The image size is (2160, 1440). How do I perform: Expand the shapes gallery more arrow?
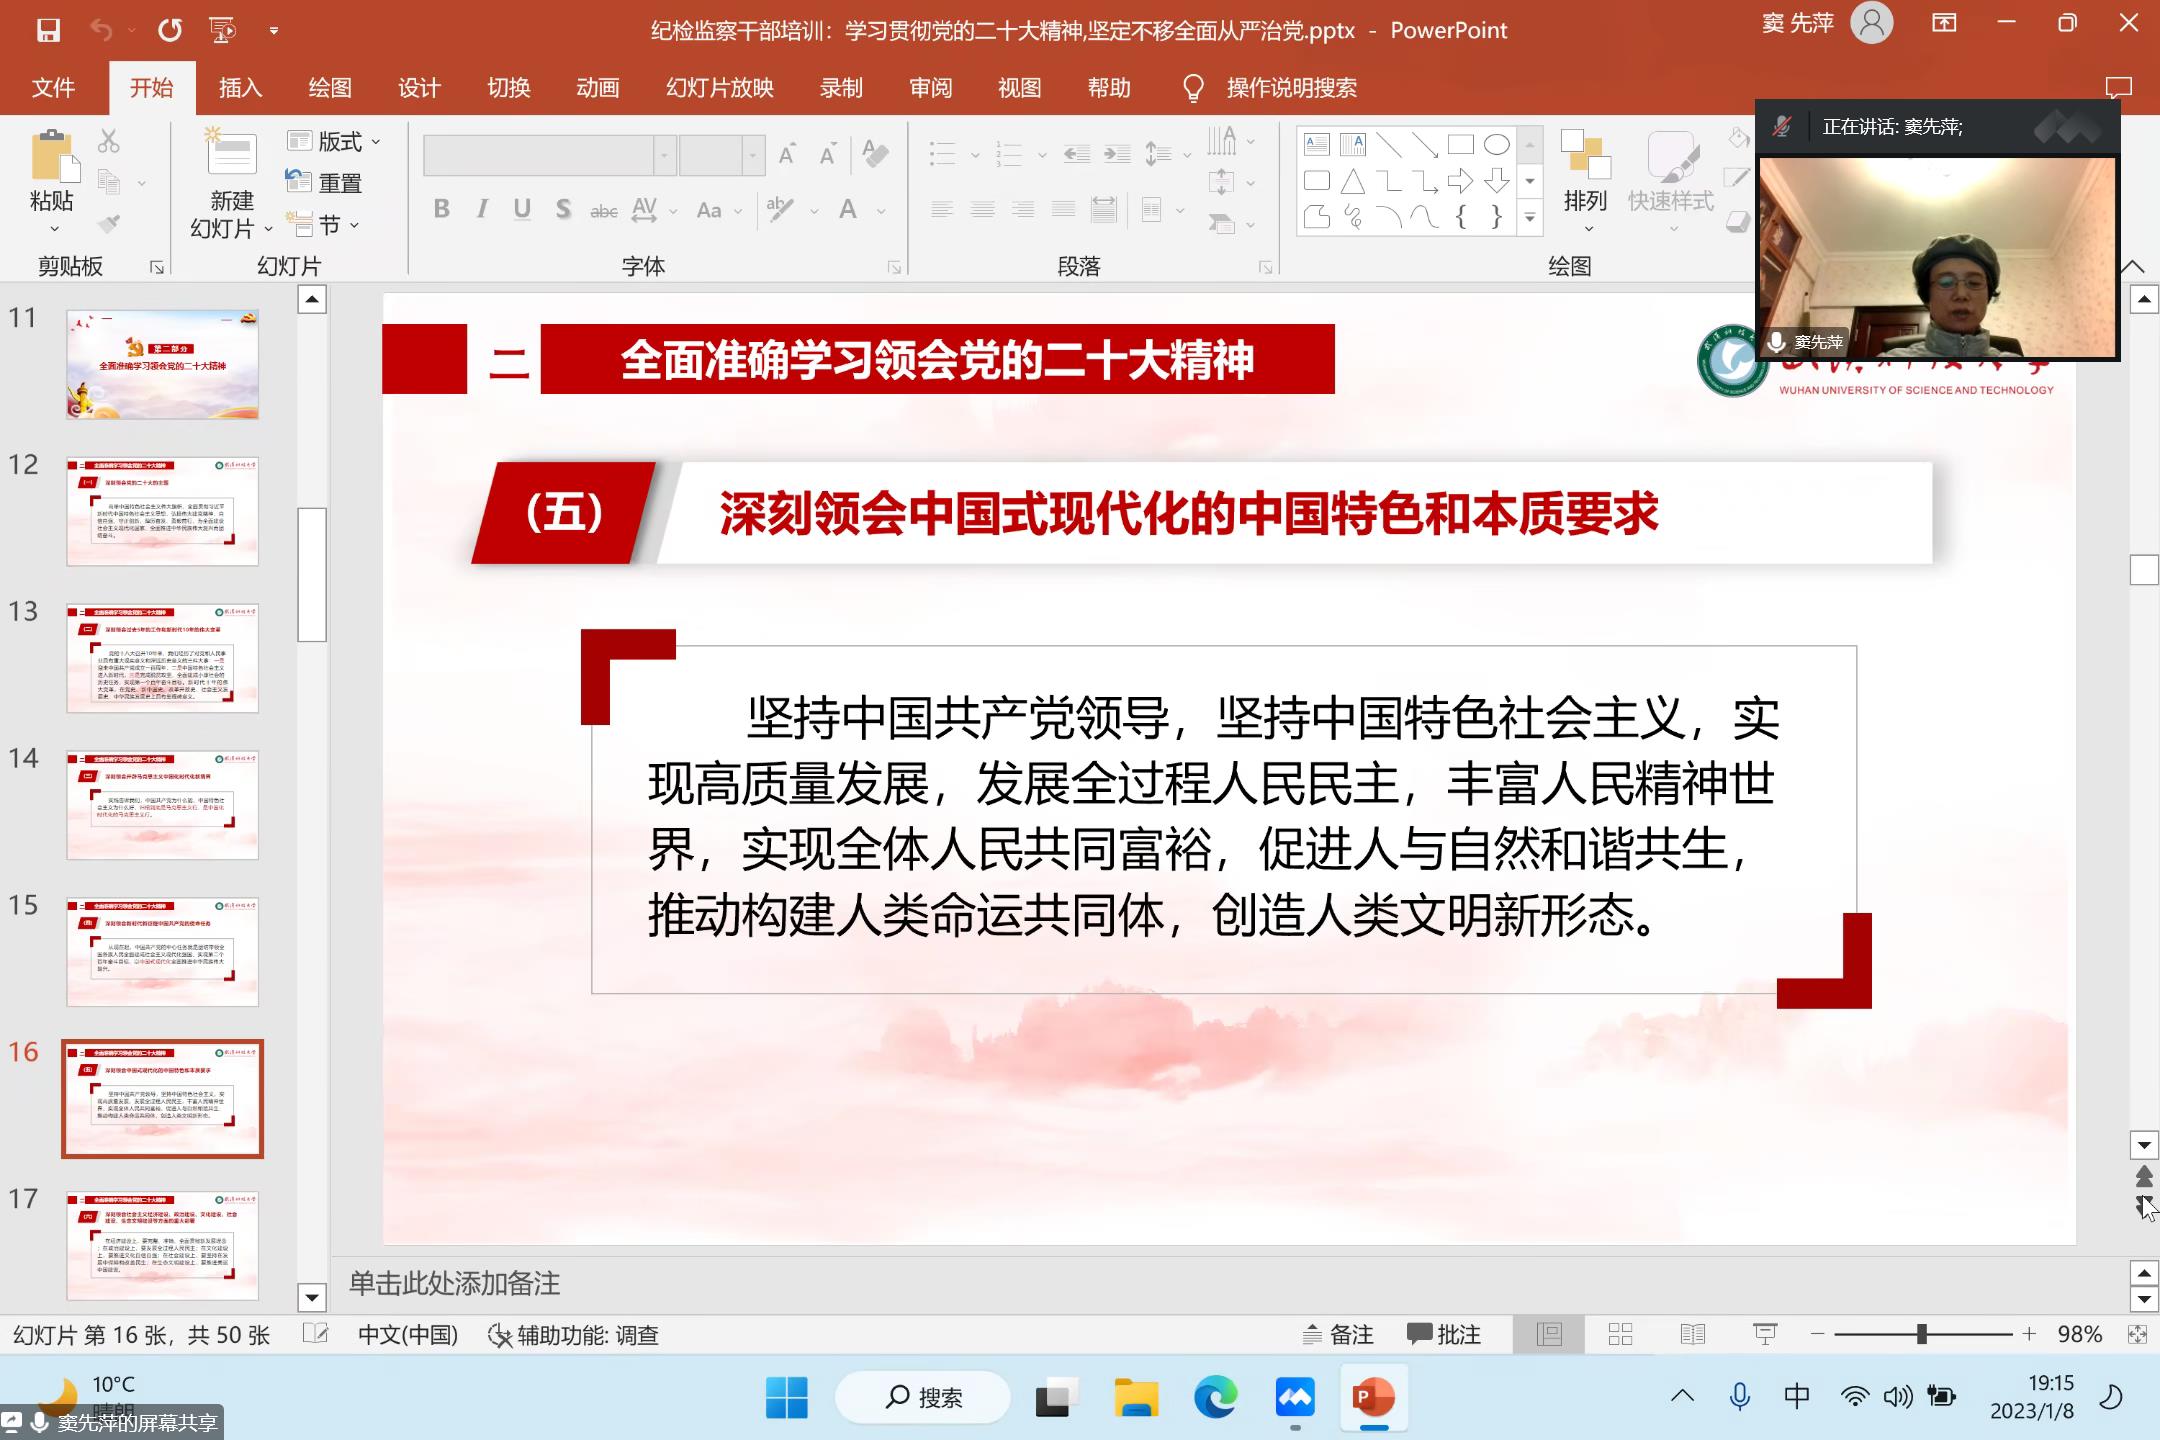1529,217
